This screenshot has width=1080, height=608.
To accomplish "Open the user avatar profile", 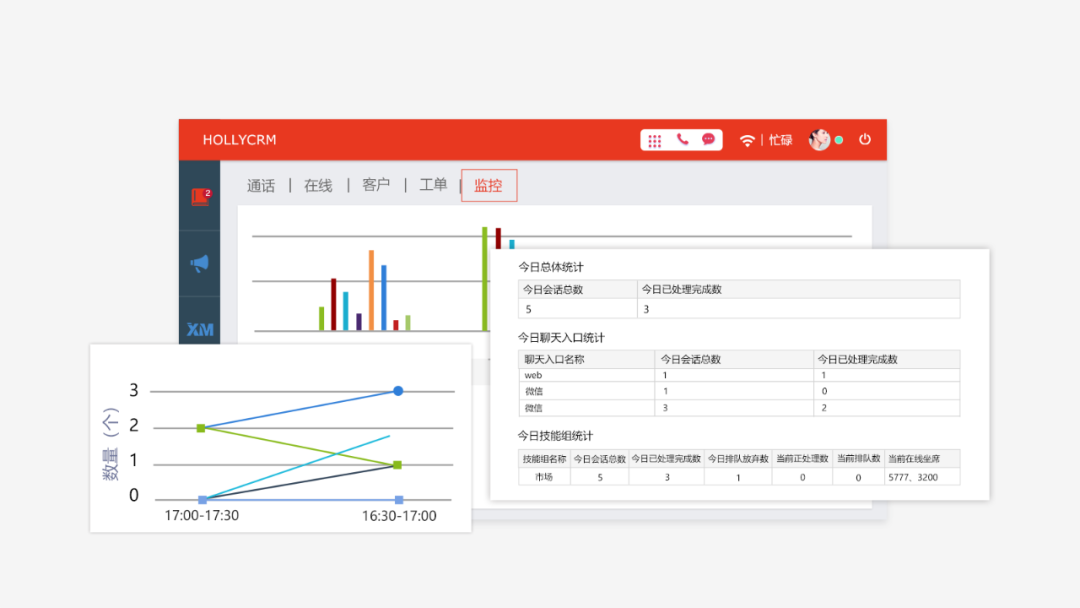I will [819, 140].
